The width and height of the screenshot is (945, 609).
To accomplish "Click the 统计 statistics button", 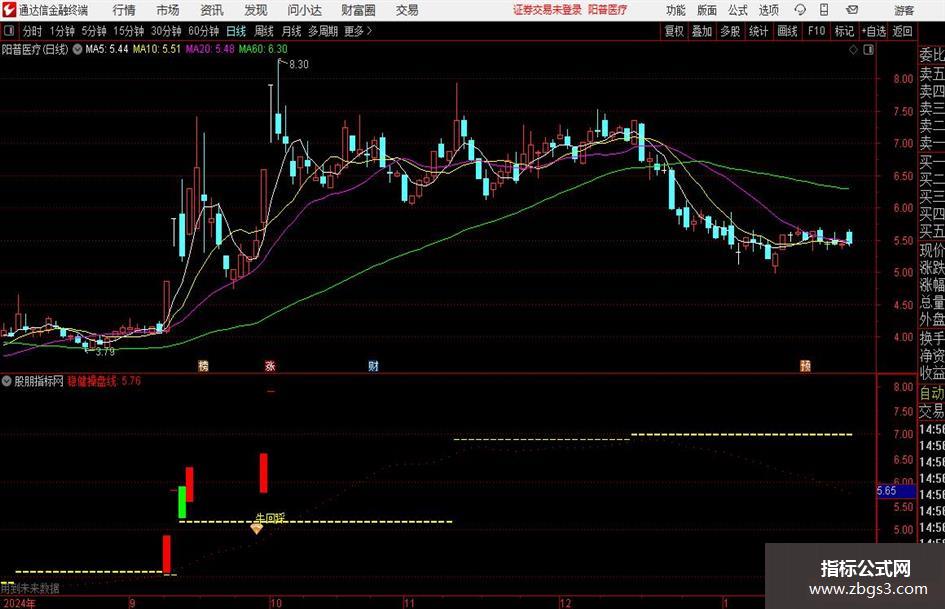I will (x=759, y=31).
